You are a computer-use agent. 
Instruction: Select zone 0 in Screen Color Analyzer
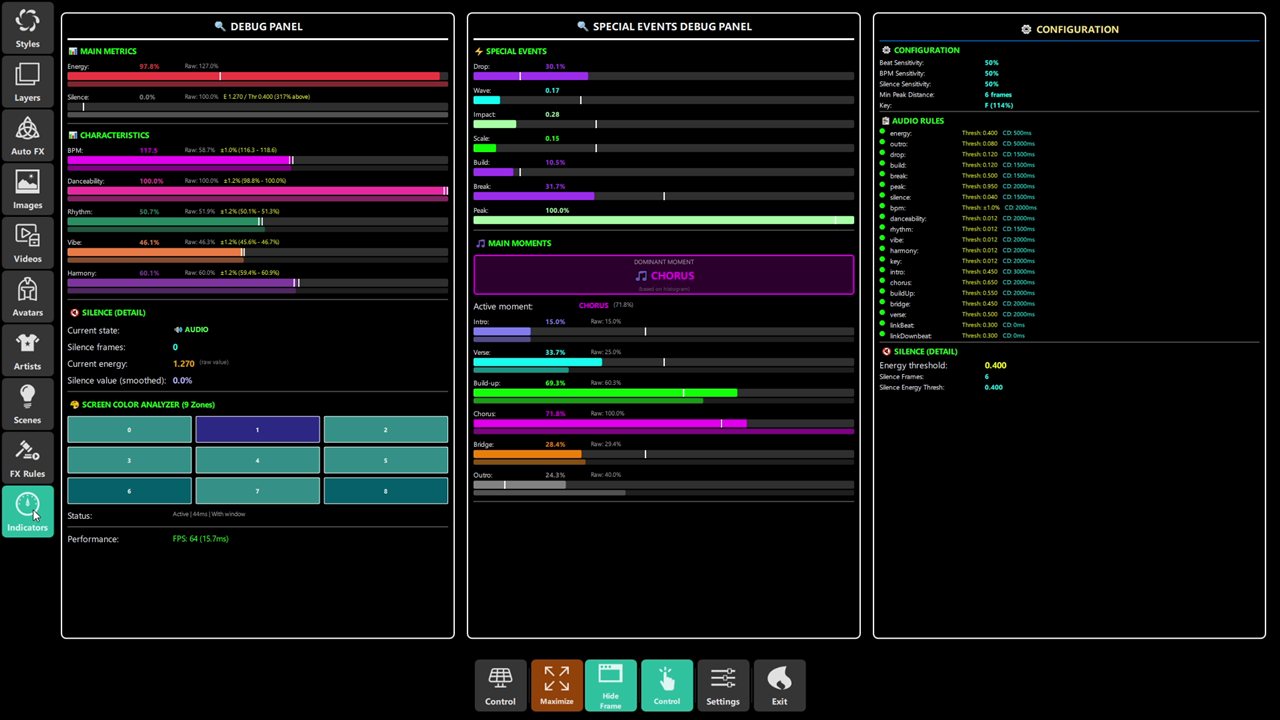(x=129, y=430)
